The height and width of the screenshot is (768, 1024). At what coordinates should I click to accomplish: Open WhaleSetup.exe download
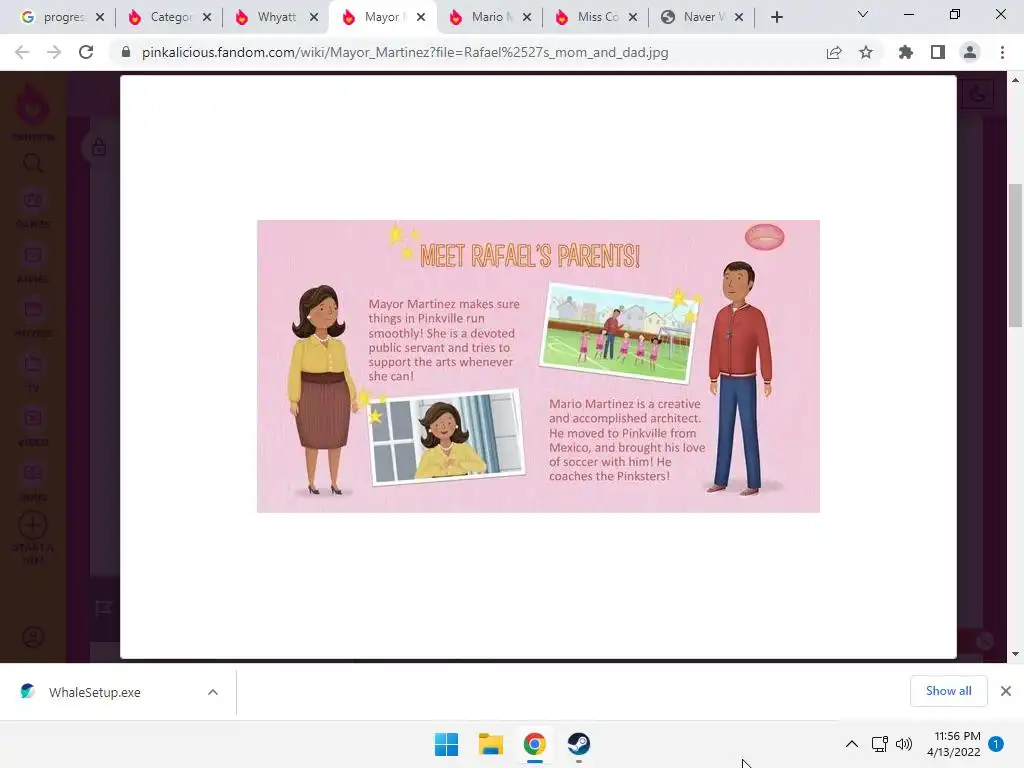(x=95, y=692)
